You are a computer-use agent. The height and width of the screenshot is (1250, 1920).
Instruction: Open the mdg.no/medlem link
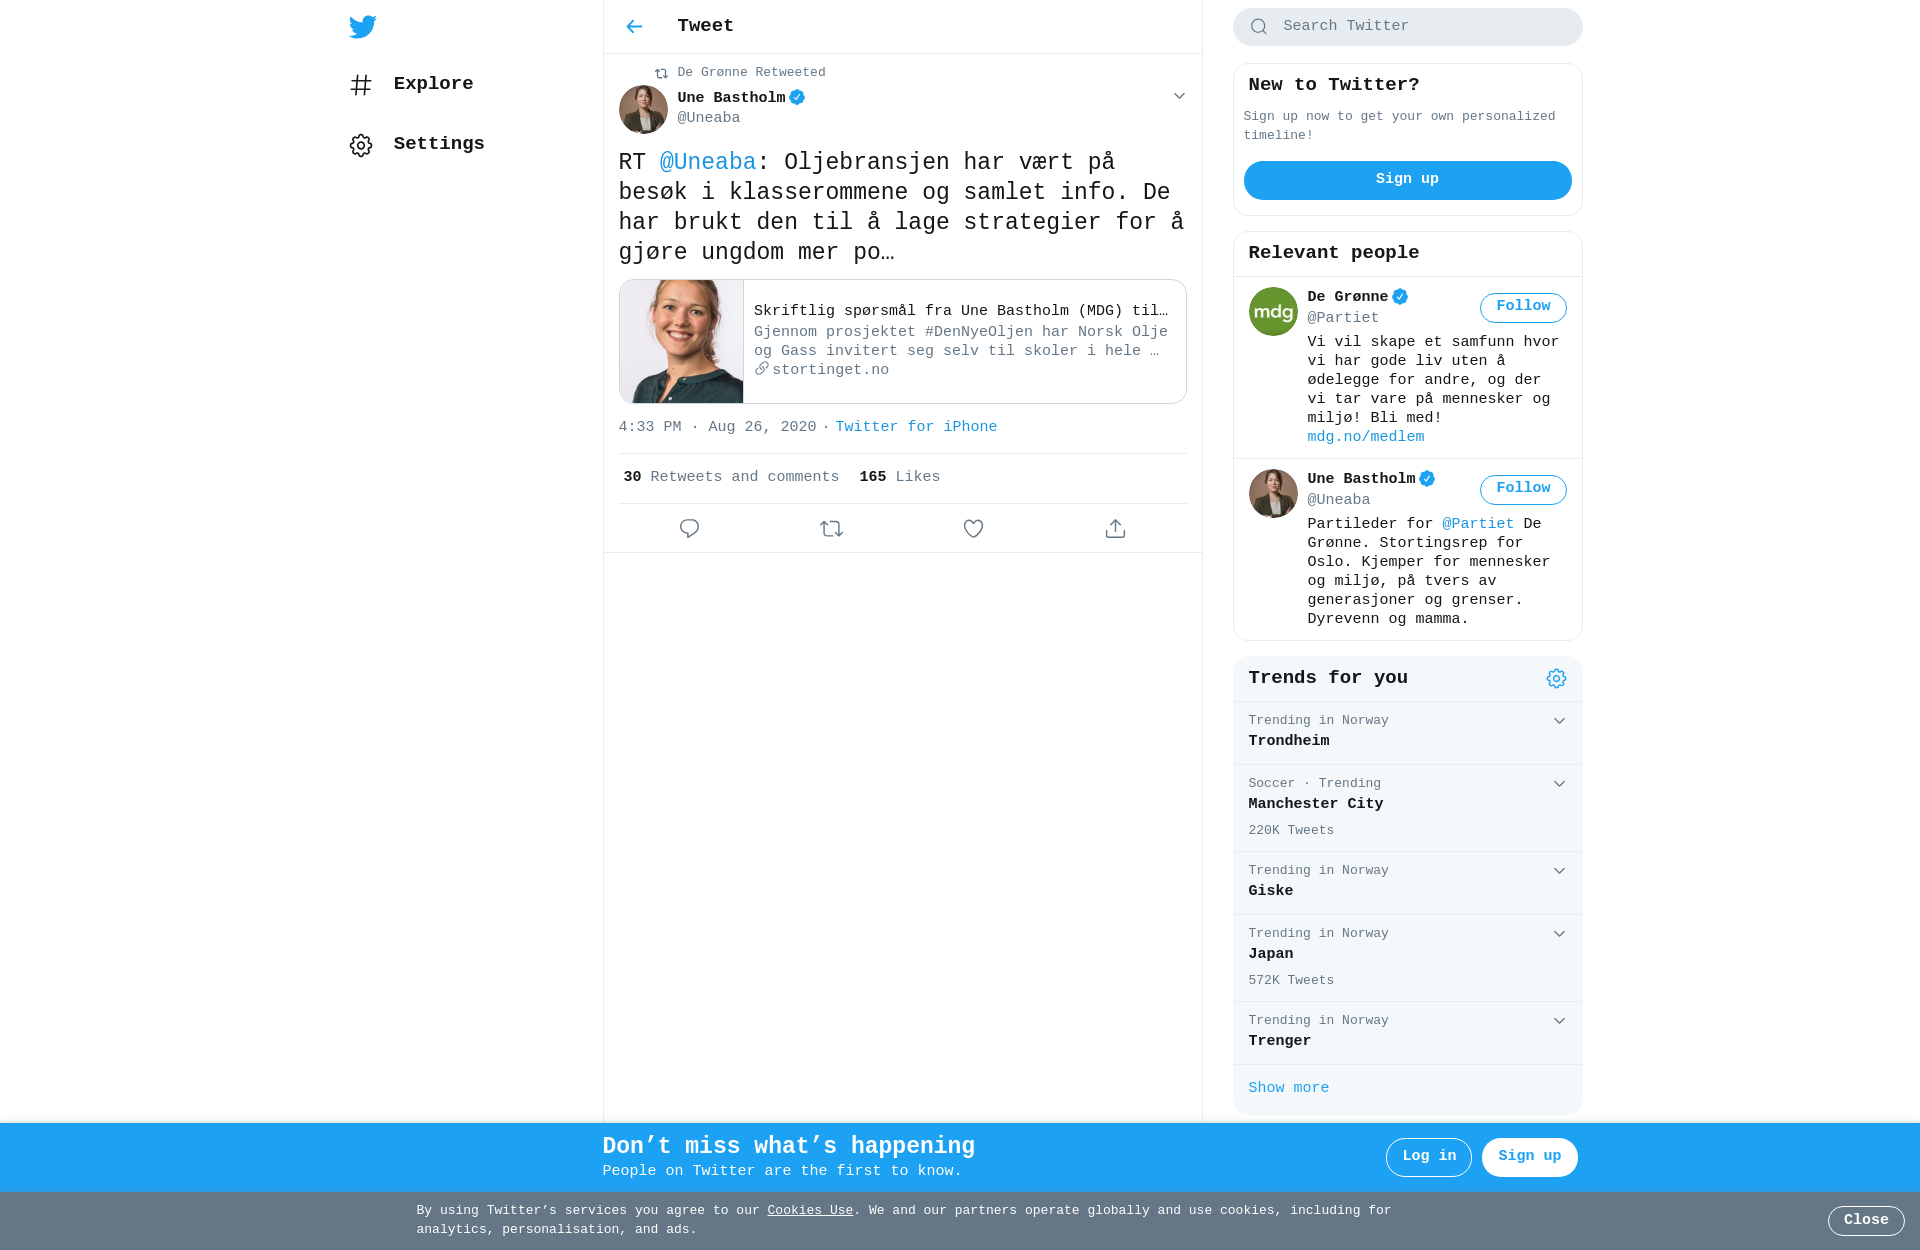(1366, 437)
